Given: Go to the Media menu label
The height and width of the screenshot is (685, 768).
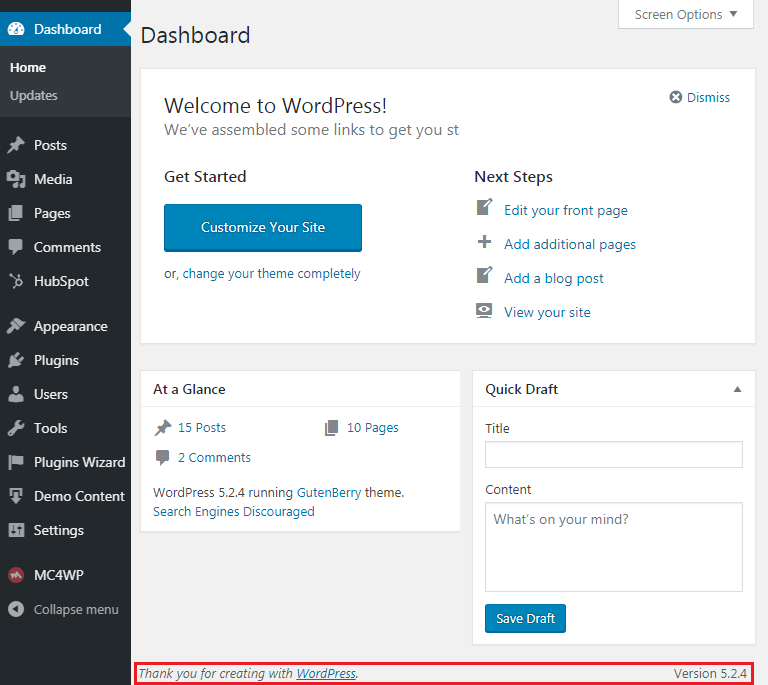Looking at the screenshot, I should 53,179.
